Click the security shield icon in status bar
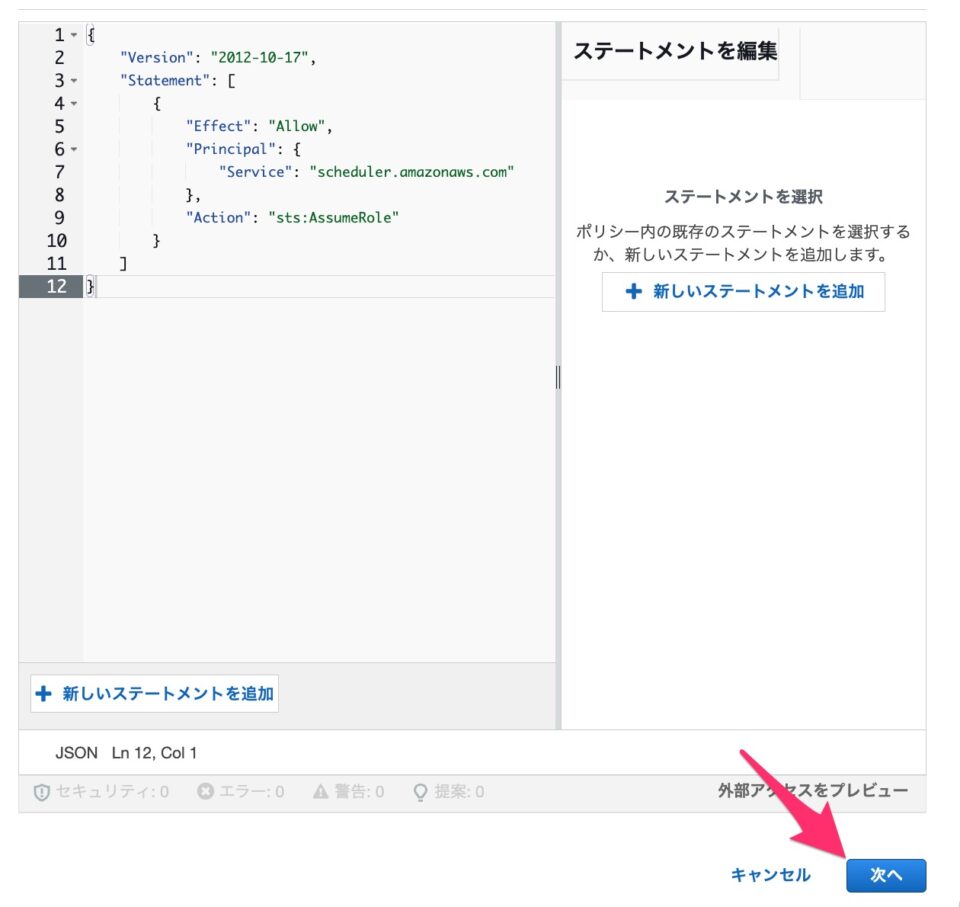Image resolution: width=960 pixels, height=907 pixels. pyautogui.click(x=42, y=792)
